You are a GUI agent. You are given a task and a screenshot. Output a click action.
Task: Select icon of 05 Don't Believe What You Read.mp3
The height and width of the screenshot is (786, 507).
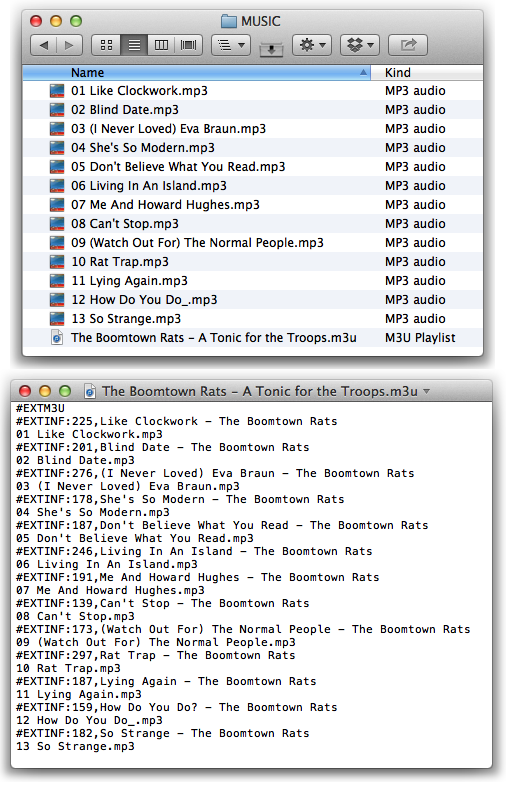[57, 167]
